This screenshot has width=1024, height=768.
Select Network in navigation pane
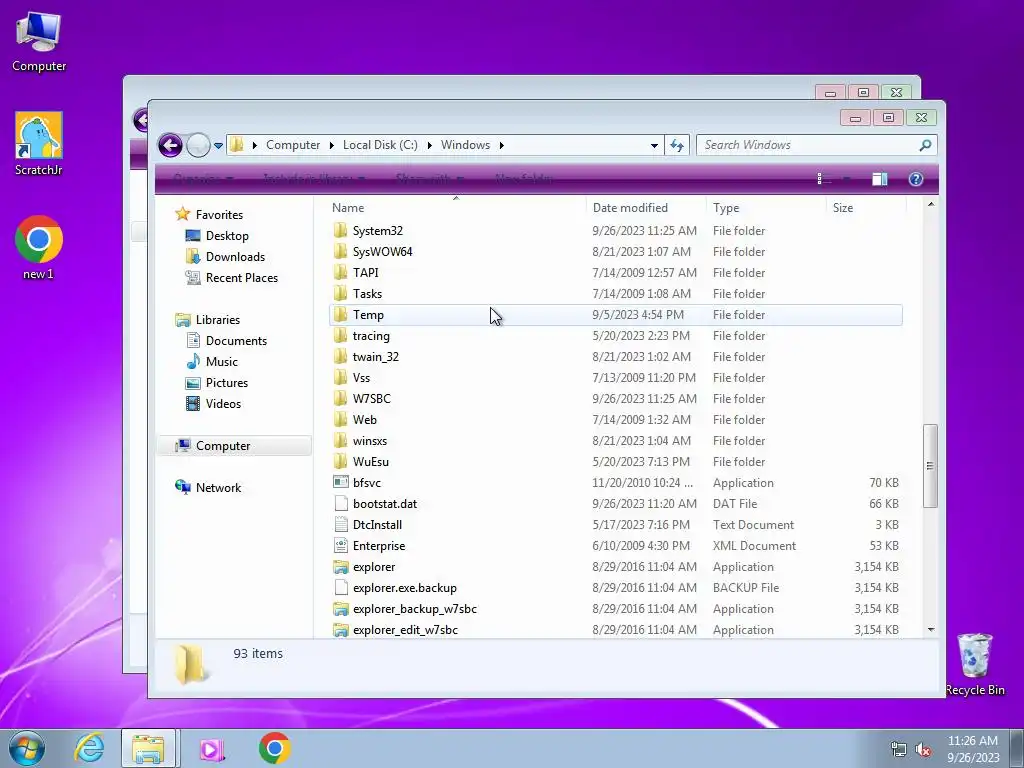(x=218, y=488)
